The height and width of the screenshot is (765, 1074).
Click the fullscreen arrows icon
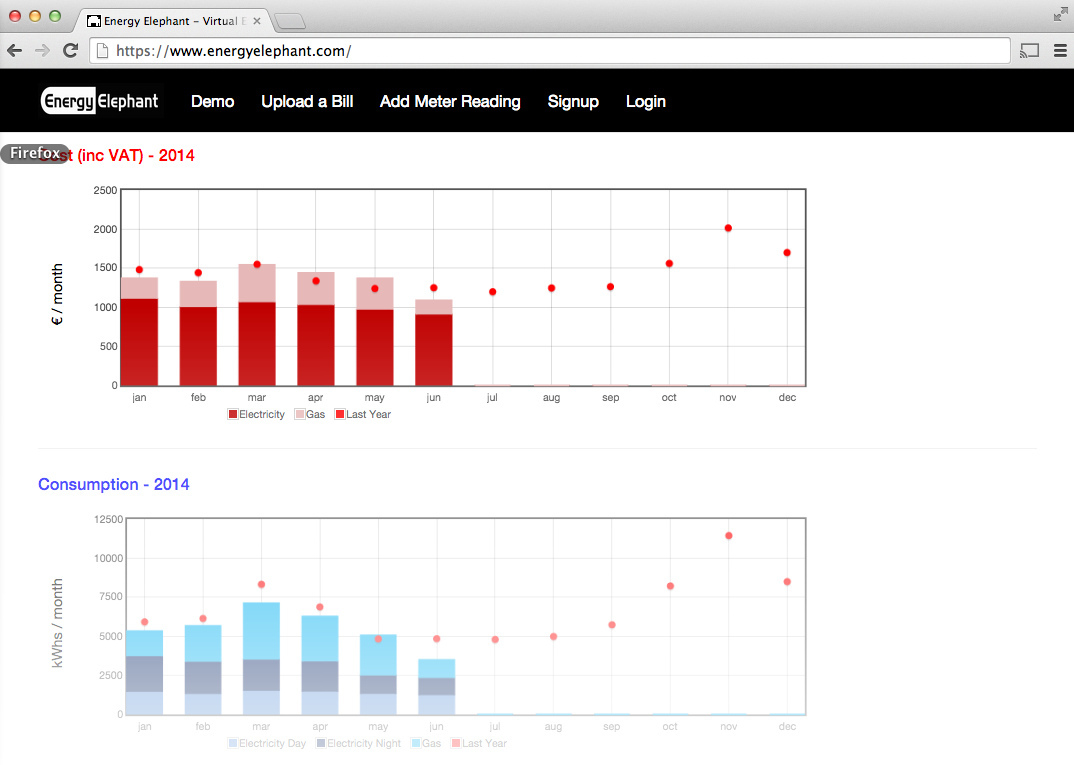point(1060,14)
